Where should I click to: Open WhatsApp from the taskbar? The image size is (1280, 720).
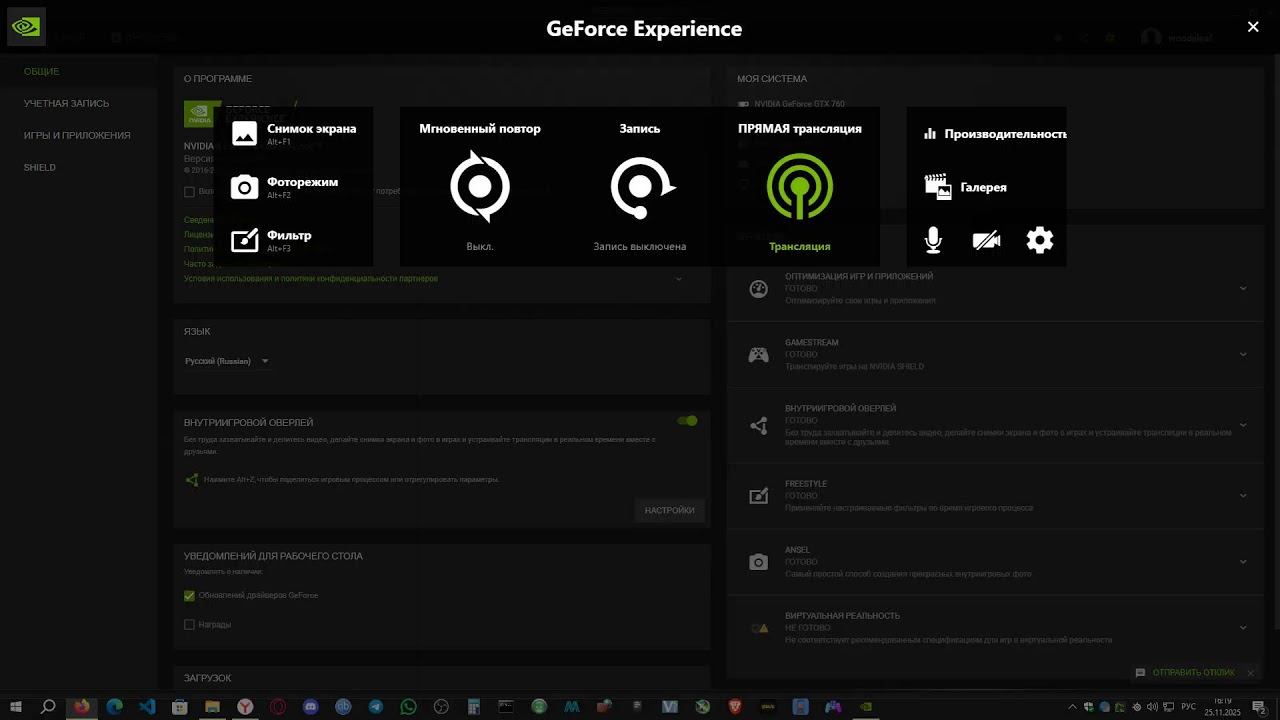coord(408,707)
